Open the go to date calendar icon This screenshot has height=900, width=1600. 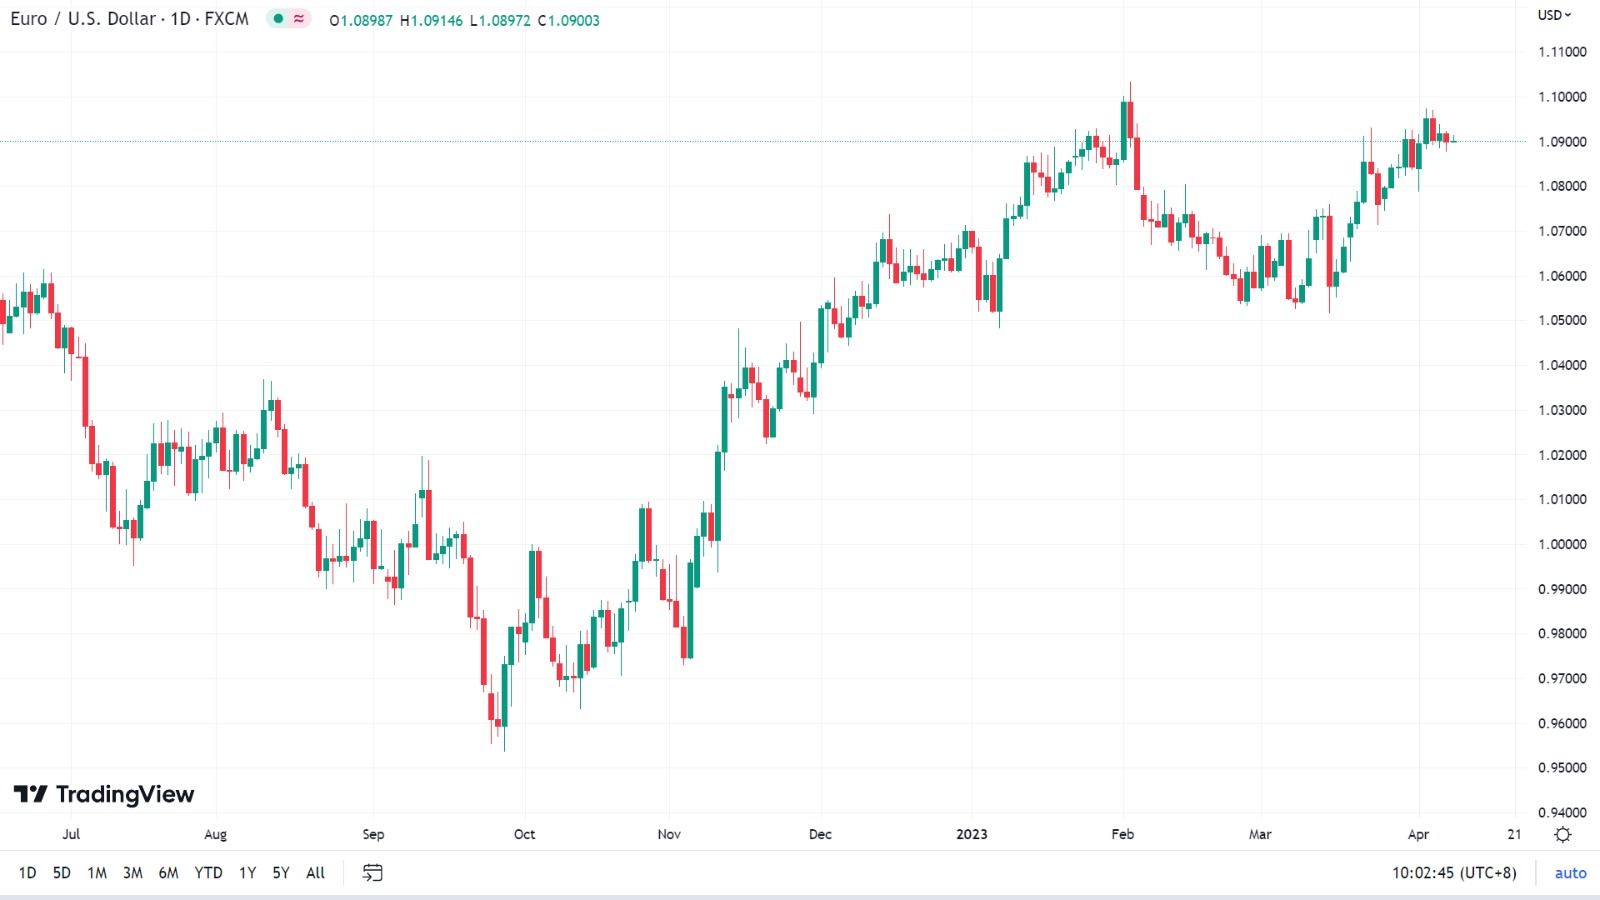372,873
